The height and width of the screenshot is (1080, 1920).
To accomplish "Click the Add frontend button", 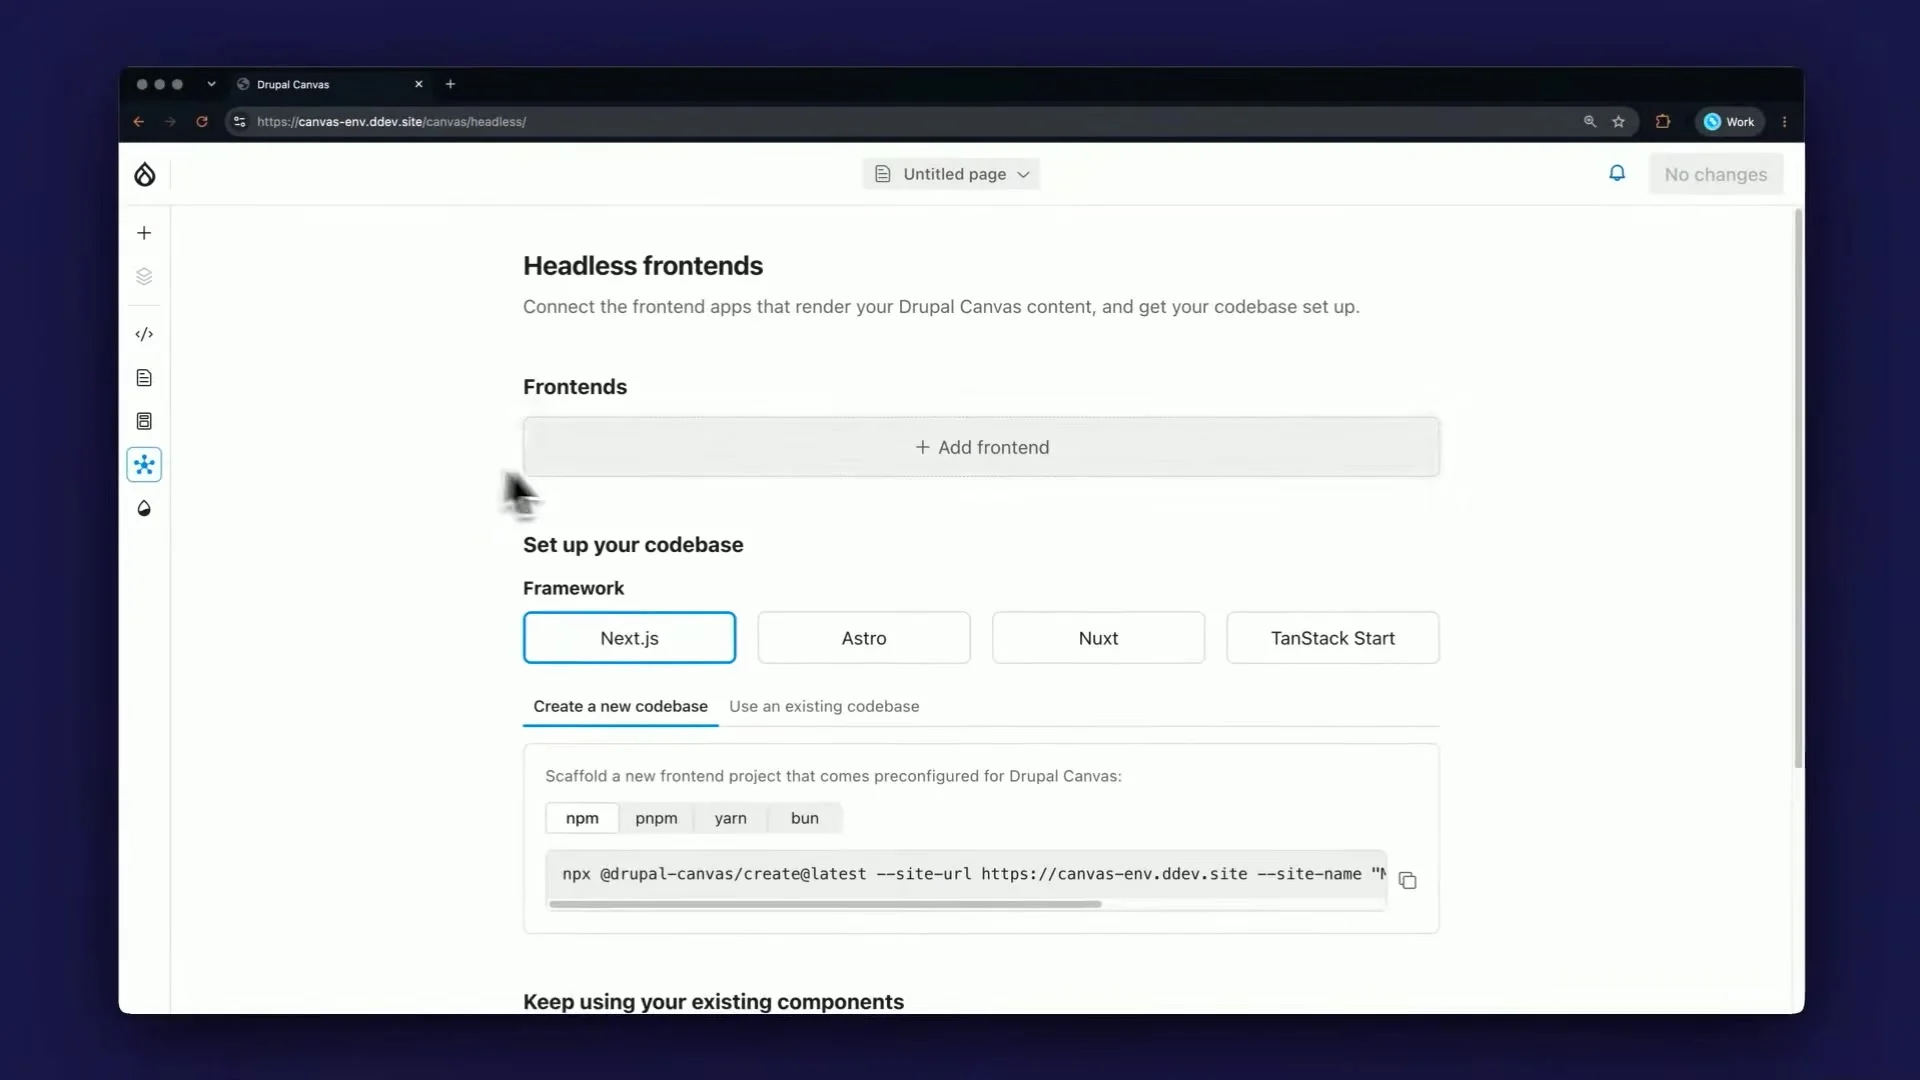I will [x=981, y=447].
